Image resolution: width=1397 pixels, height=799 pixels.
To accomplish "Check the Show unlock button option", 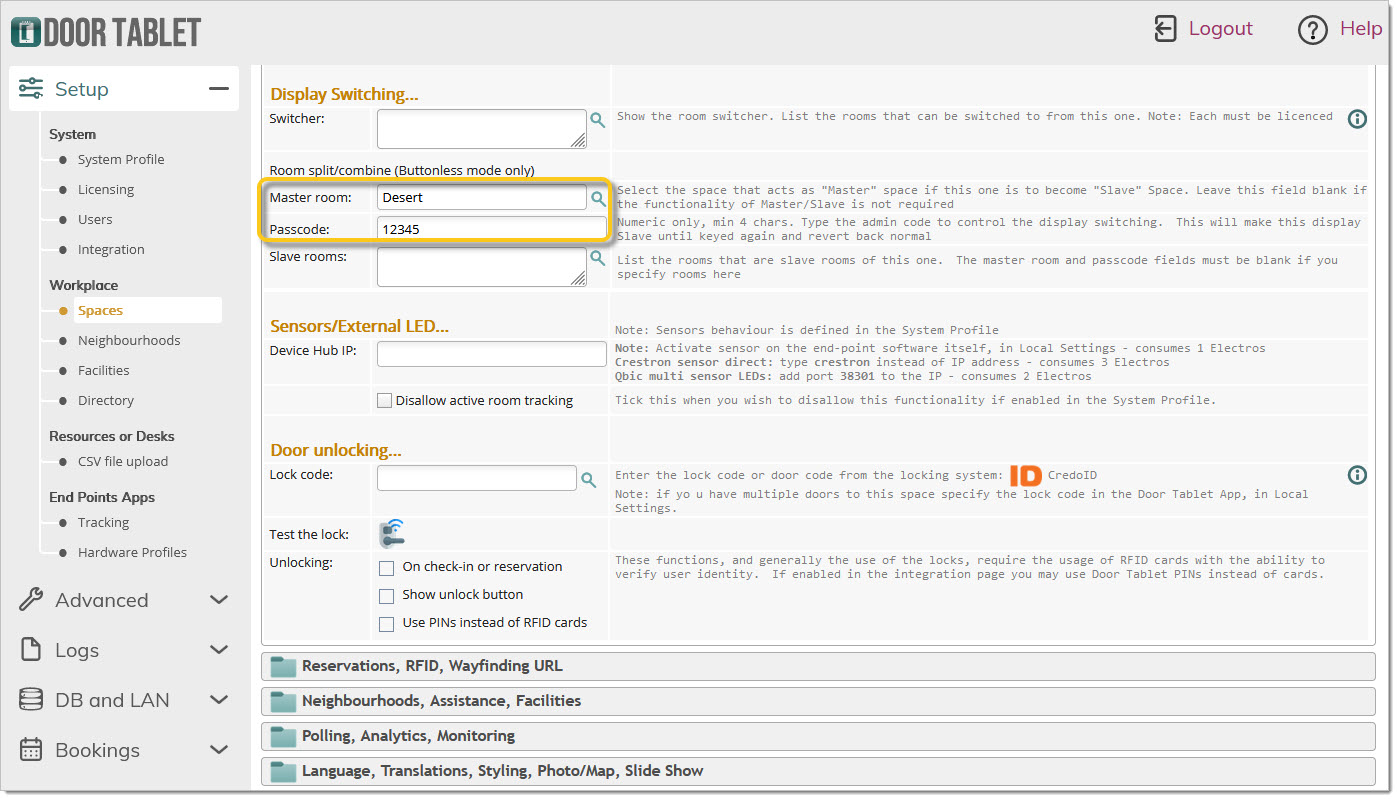I will 386,596.
